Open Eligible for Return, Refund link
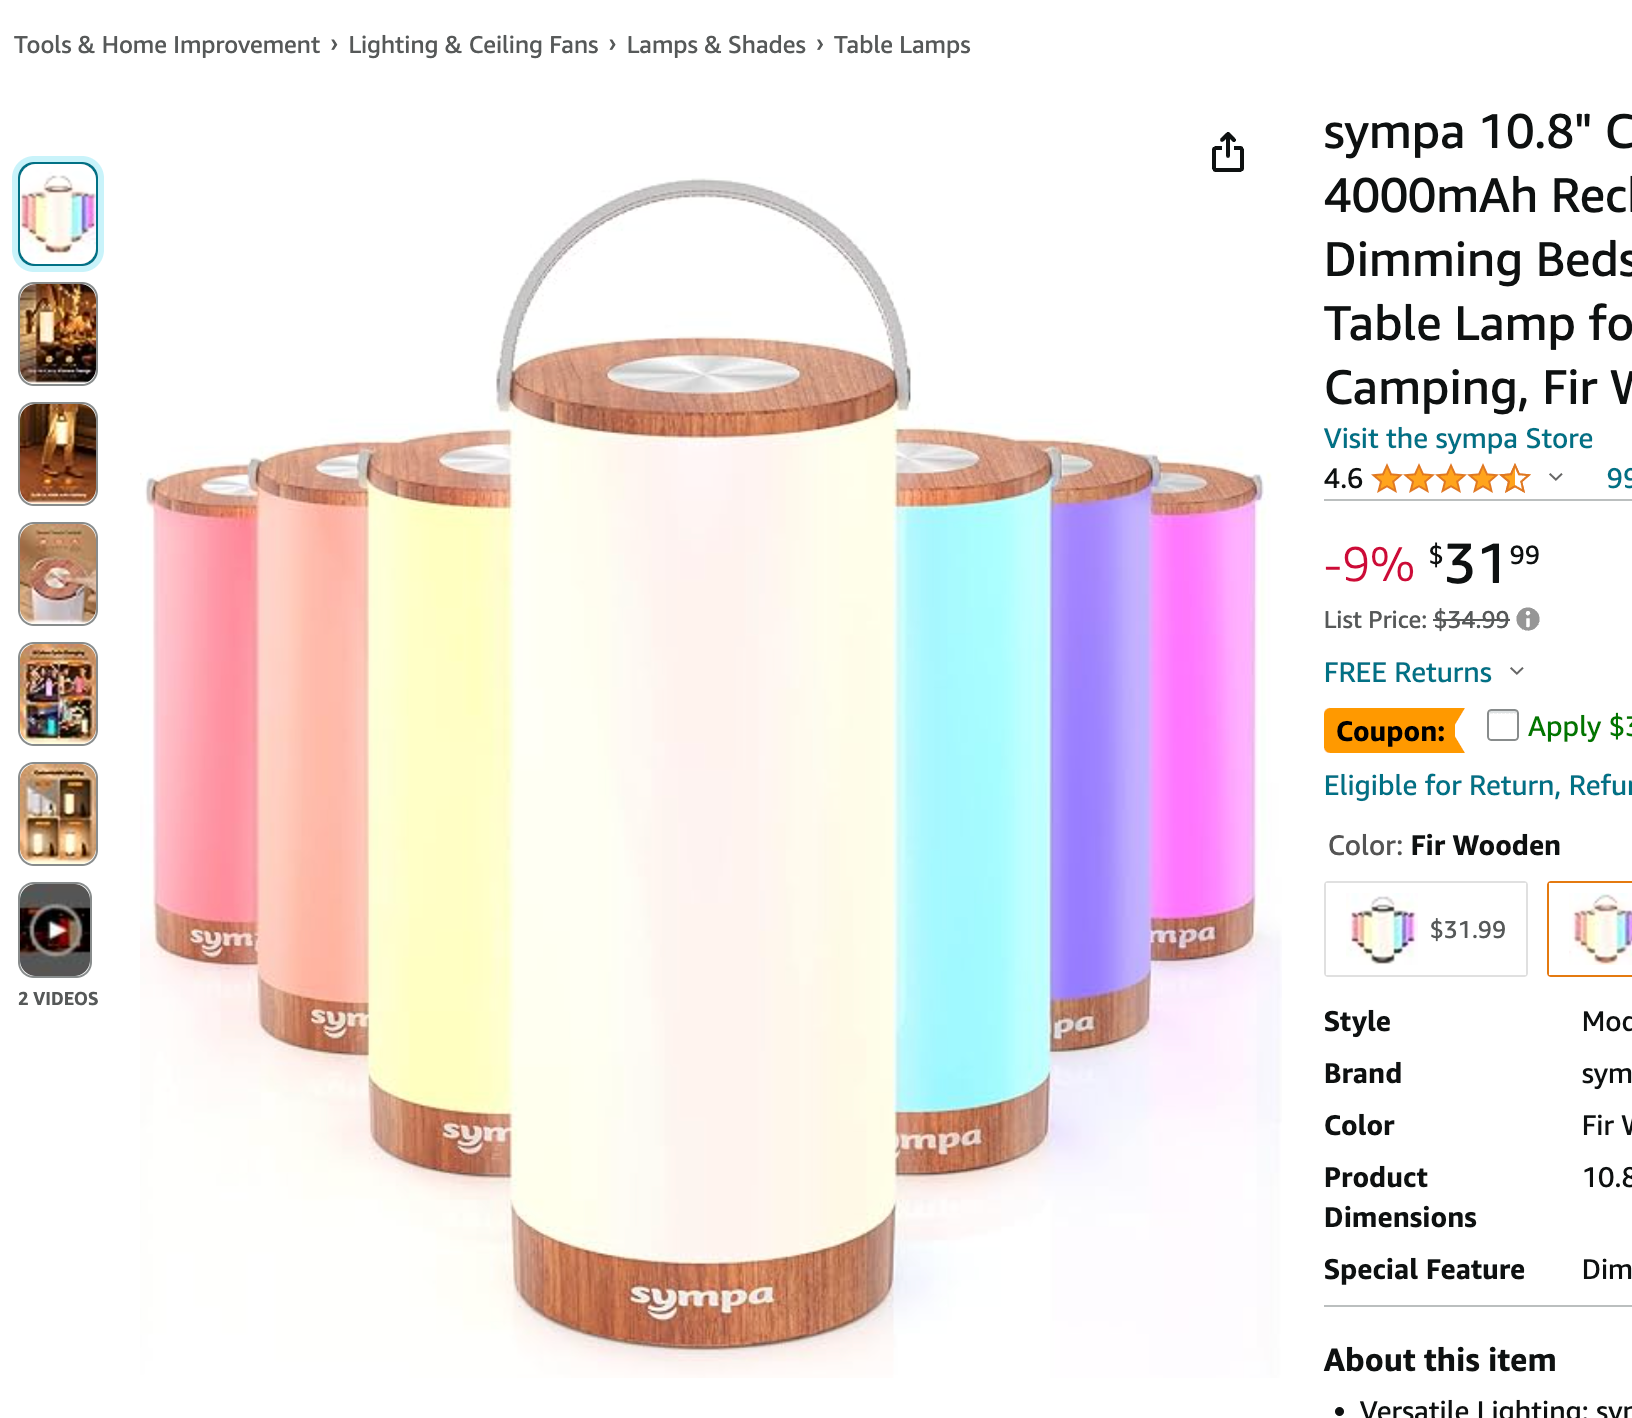Viewport: 1632px width, 1418px height. click(1478, 785)
